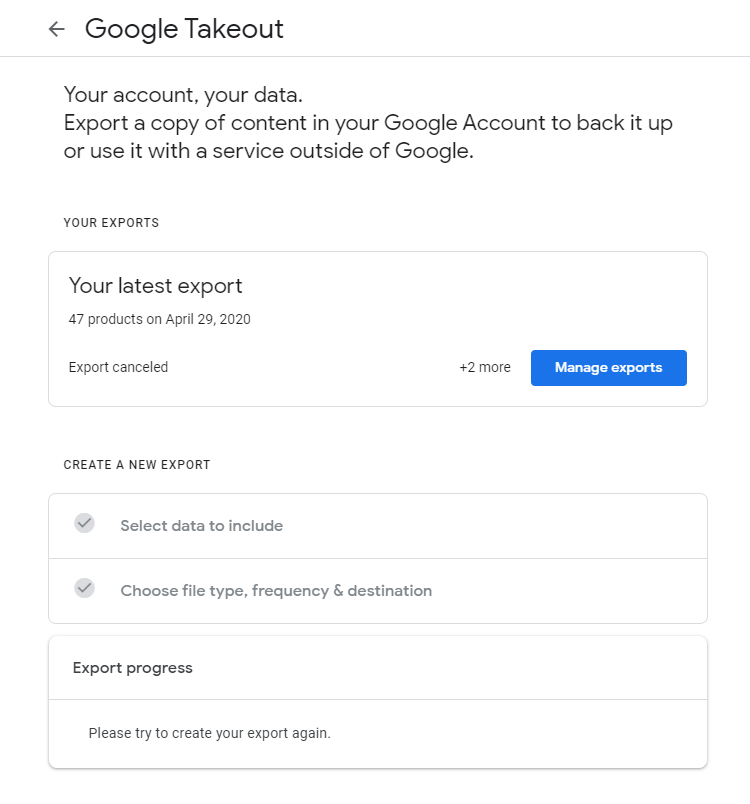Click the checkmark icon beside Select data

85,523
